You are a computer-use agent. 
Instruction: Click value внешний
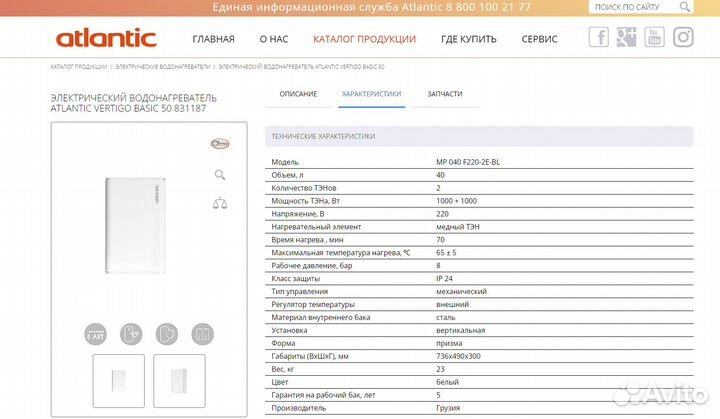coord(452,304)
